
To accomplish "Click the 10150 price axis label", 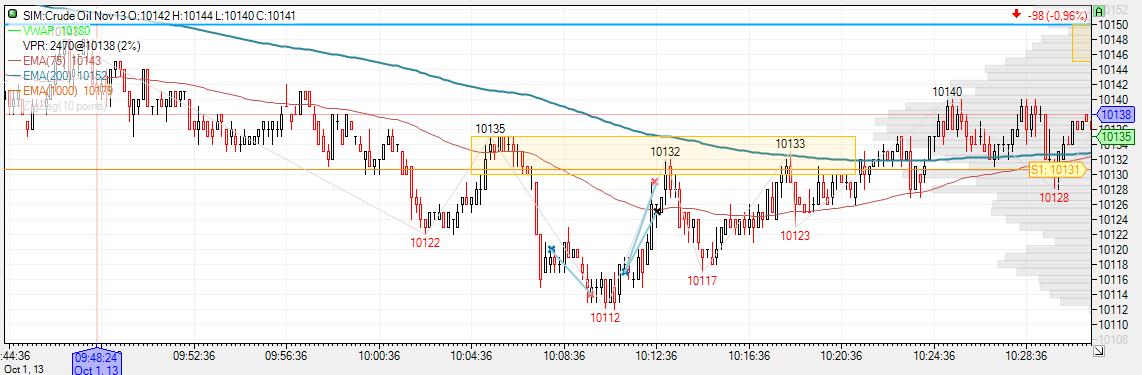I will click(x=1114, y=24).
